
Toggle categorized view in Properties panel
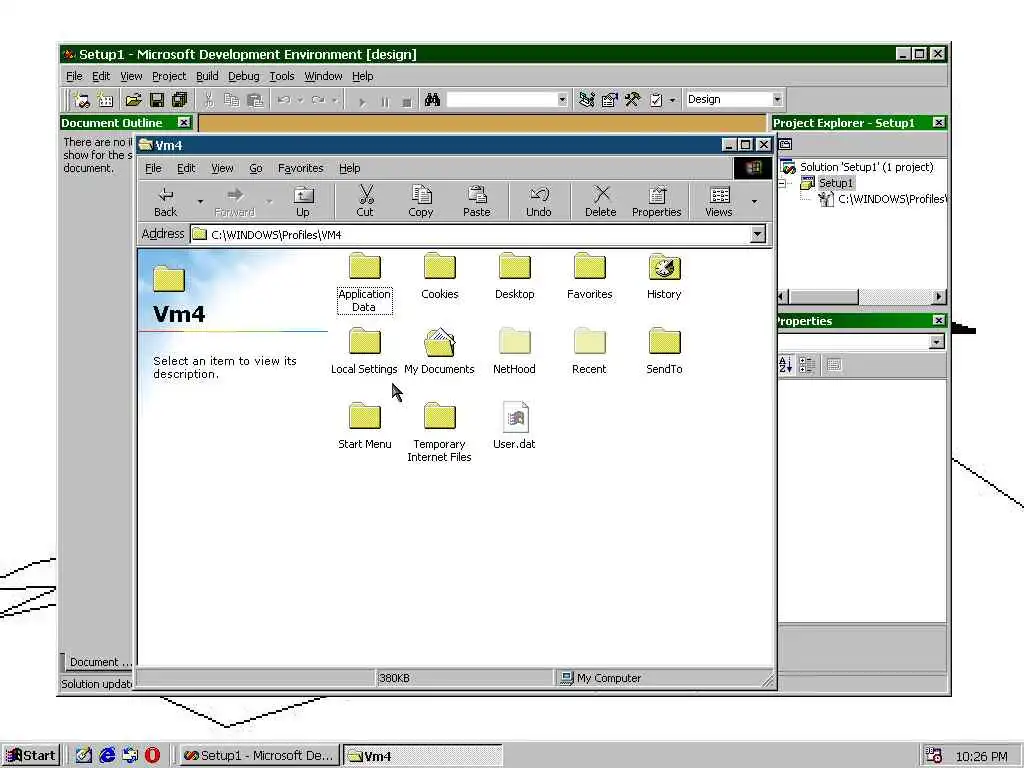coord(807,365)
